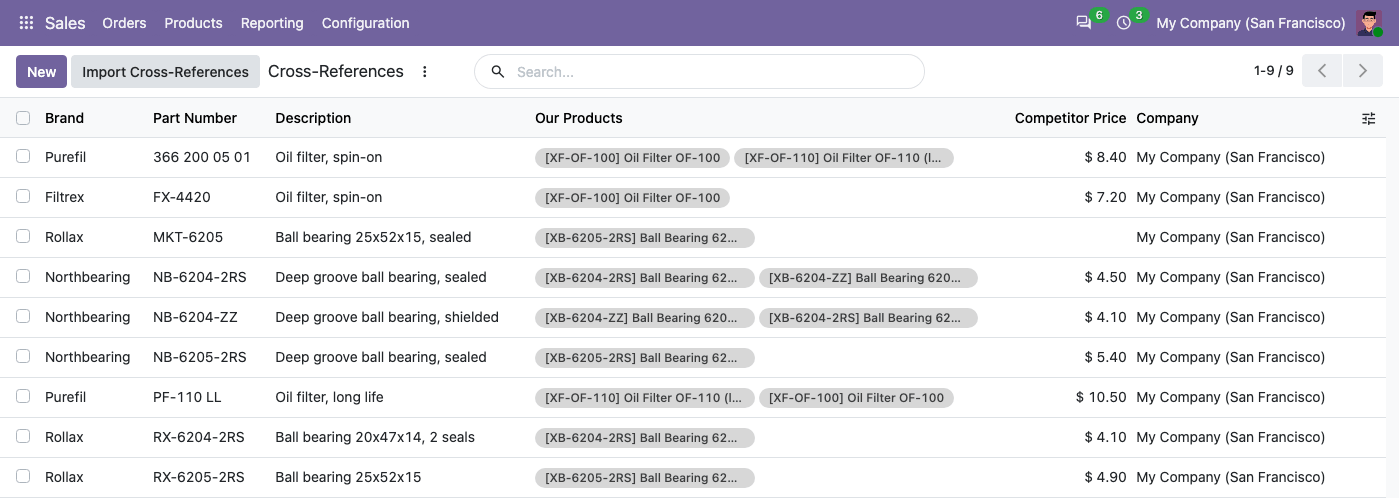Click part number NB-6204-2RS
1399x498 pixels.
click(x=199, y=277)
